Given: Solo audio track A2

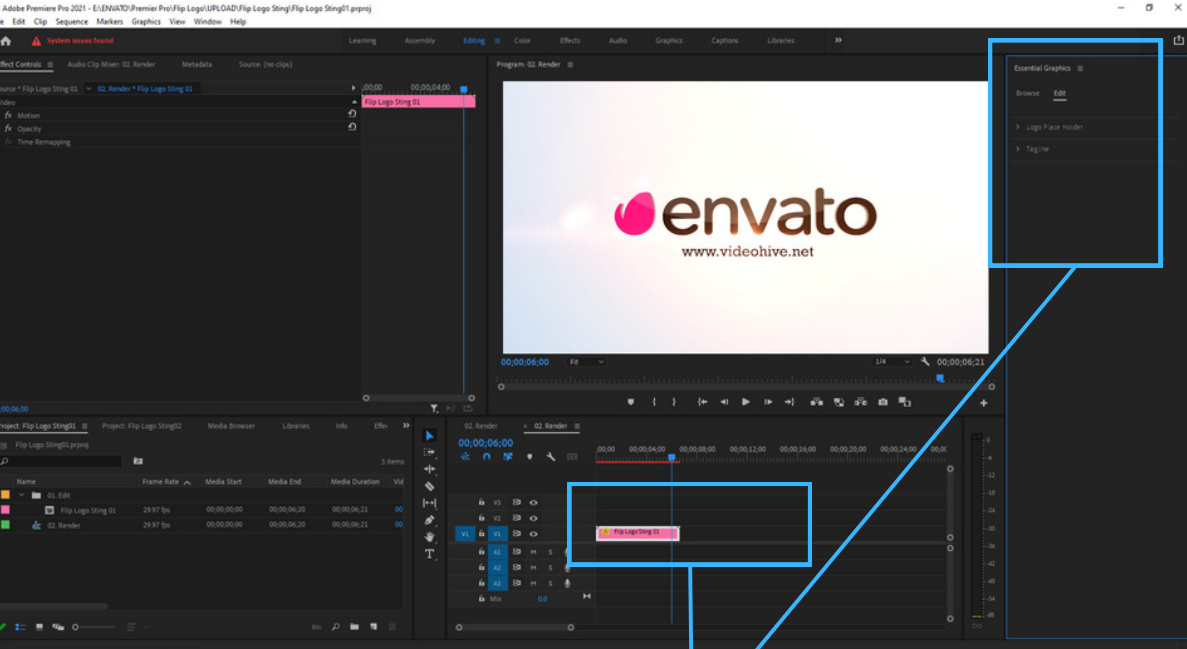Looking at the screenshot, I should 550,567.
